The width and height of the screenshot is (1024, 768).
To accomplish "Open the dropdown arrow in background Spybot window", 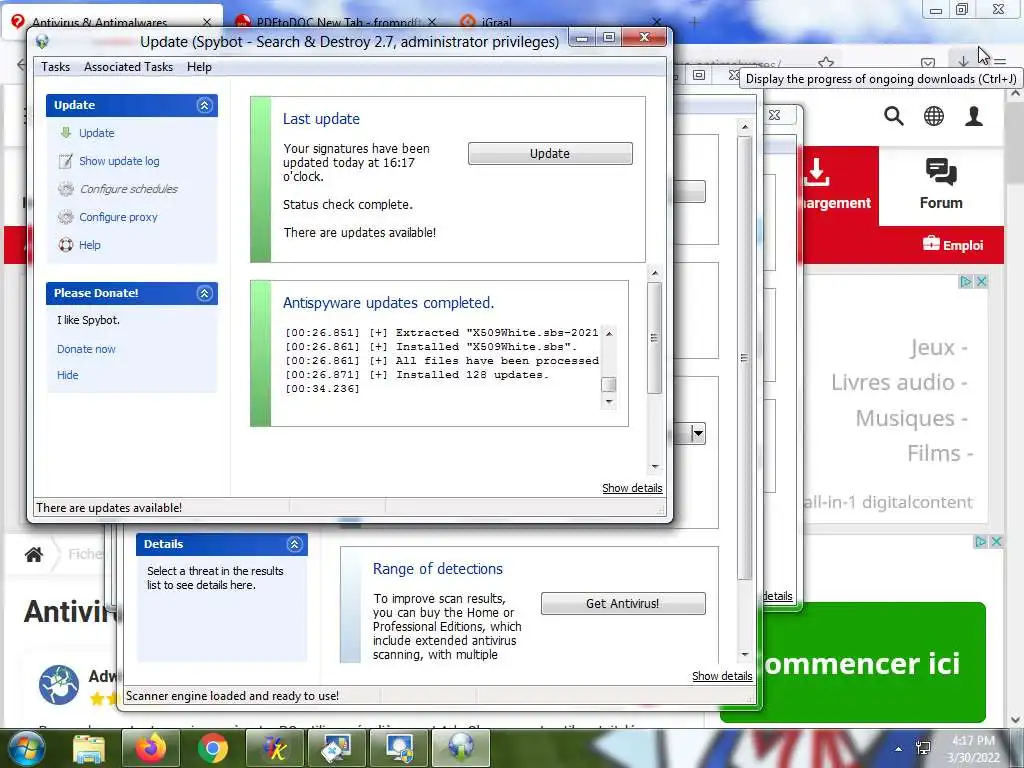I will click(697, 433).
